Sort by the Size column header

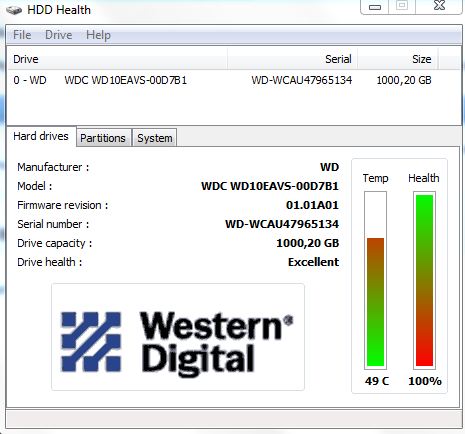[x=398, y=59]
